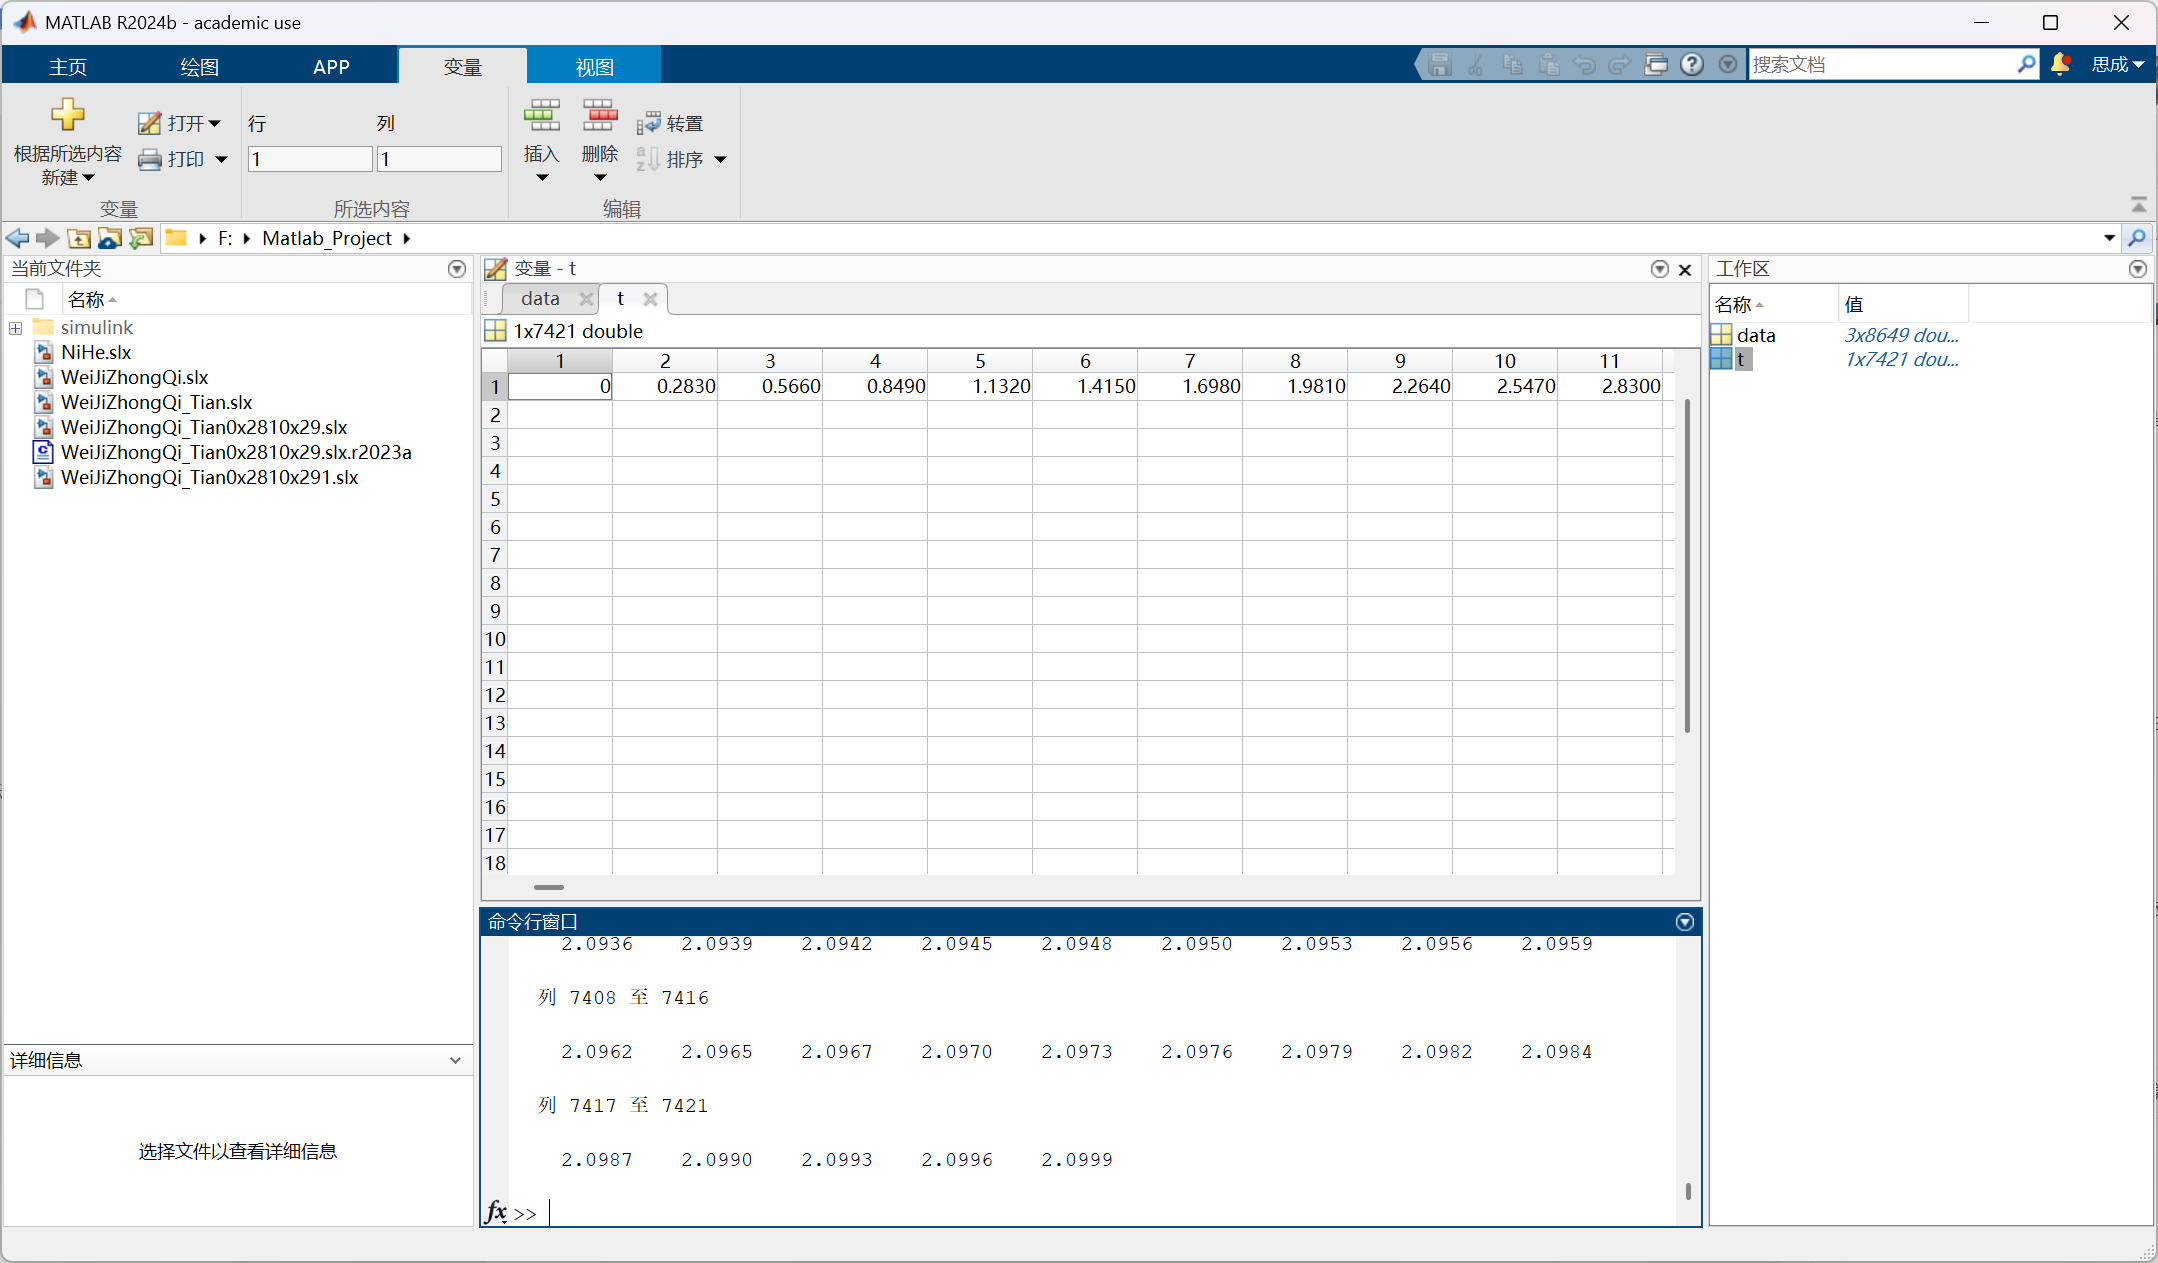The image size is (2158, 1263).
Task: Click the back navigation arrow
Action: (x=17, y=238)
